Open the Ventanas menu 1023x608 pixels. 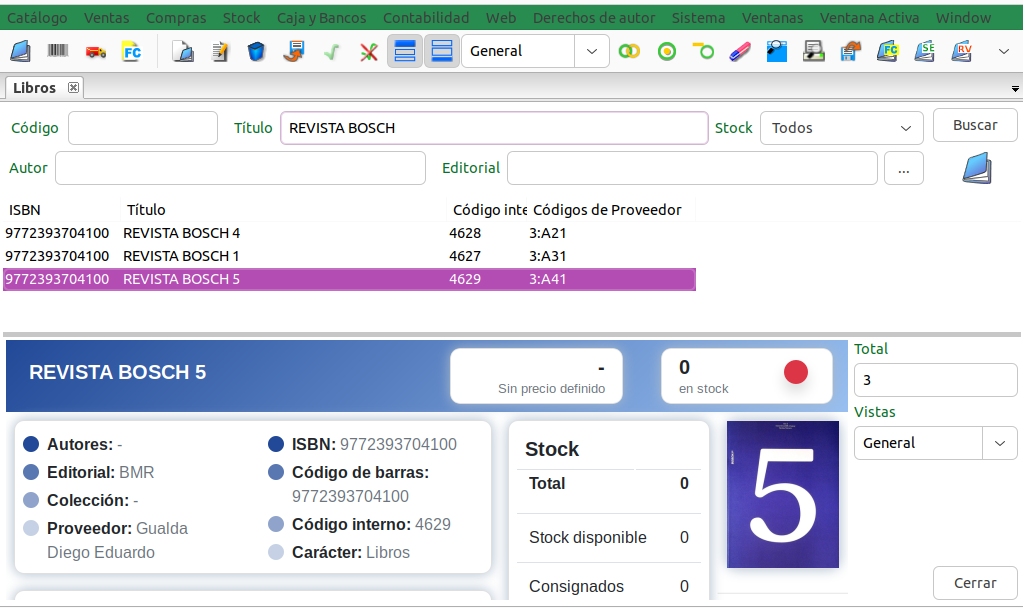772,18
